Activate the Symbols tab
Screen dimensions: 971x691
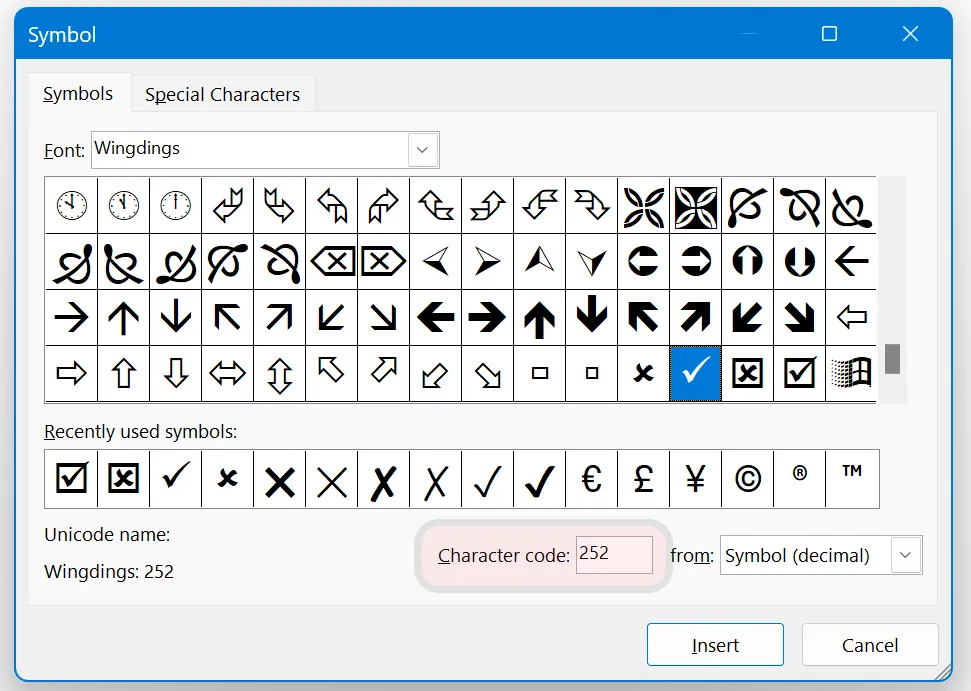pos(79,93)
